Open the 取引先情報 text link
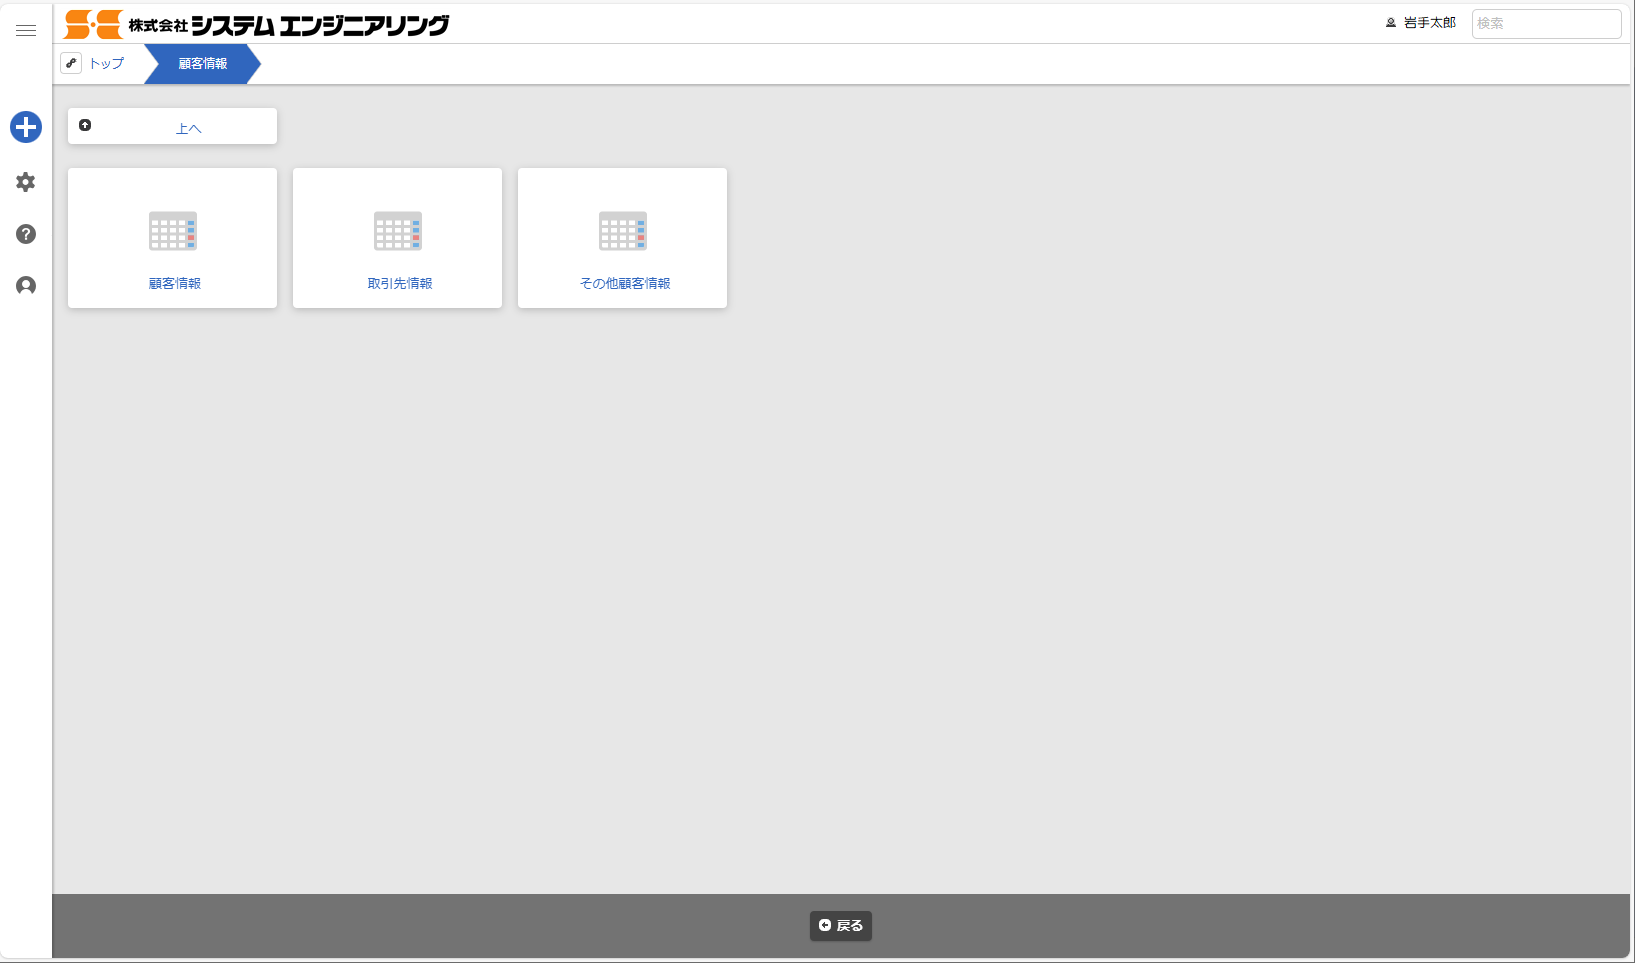Viewport: 1635px width, 963px height. [400, 284]
